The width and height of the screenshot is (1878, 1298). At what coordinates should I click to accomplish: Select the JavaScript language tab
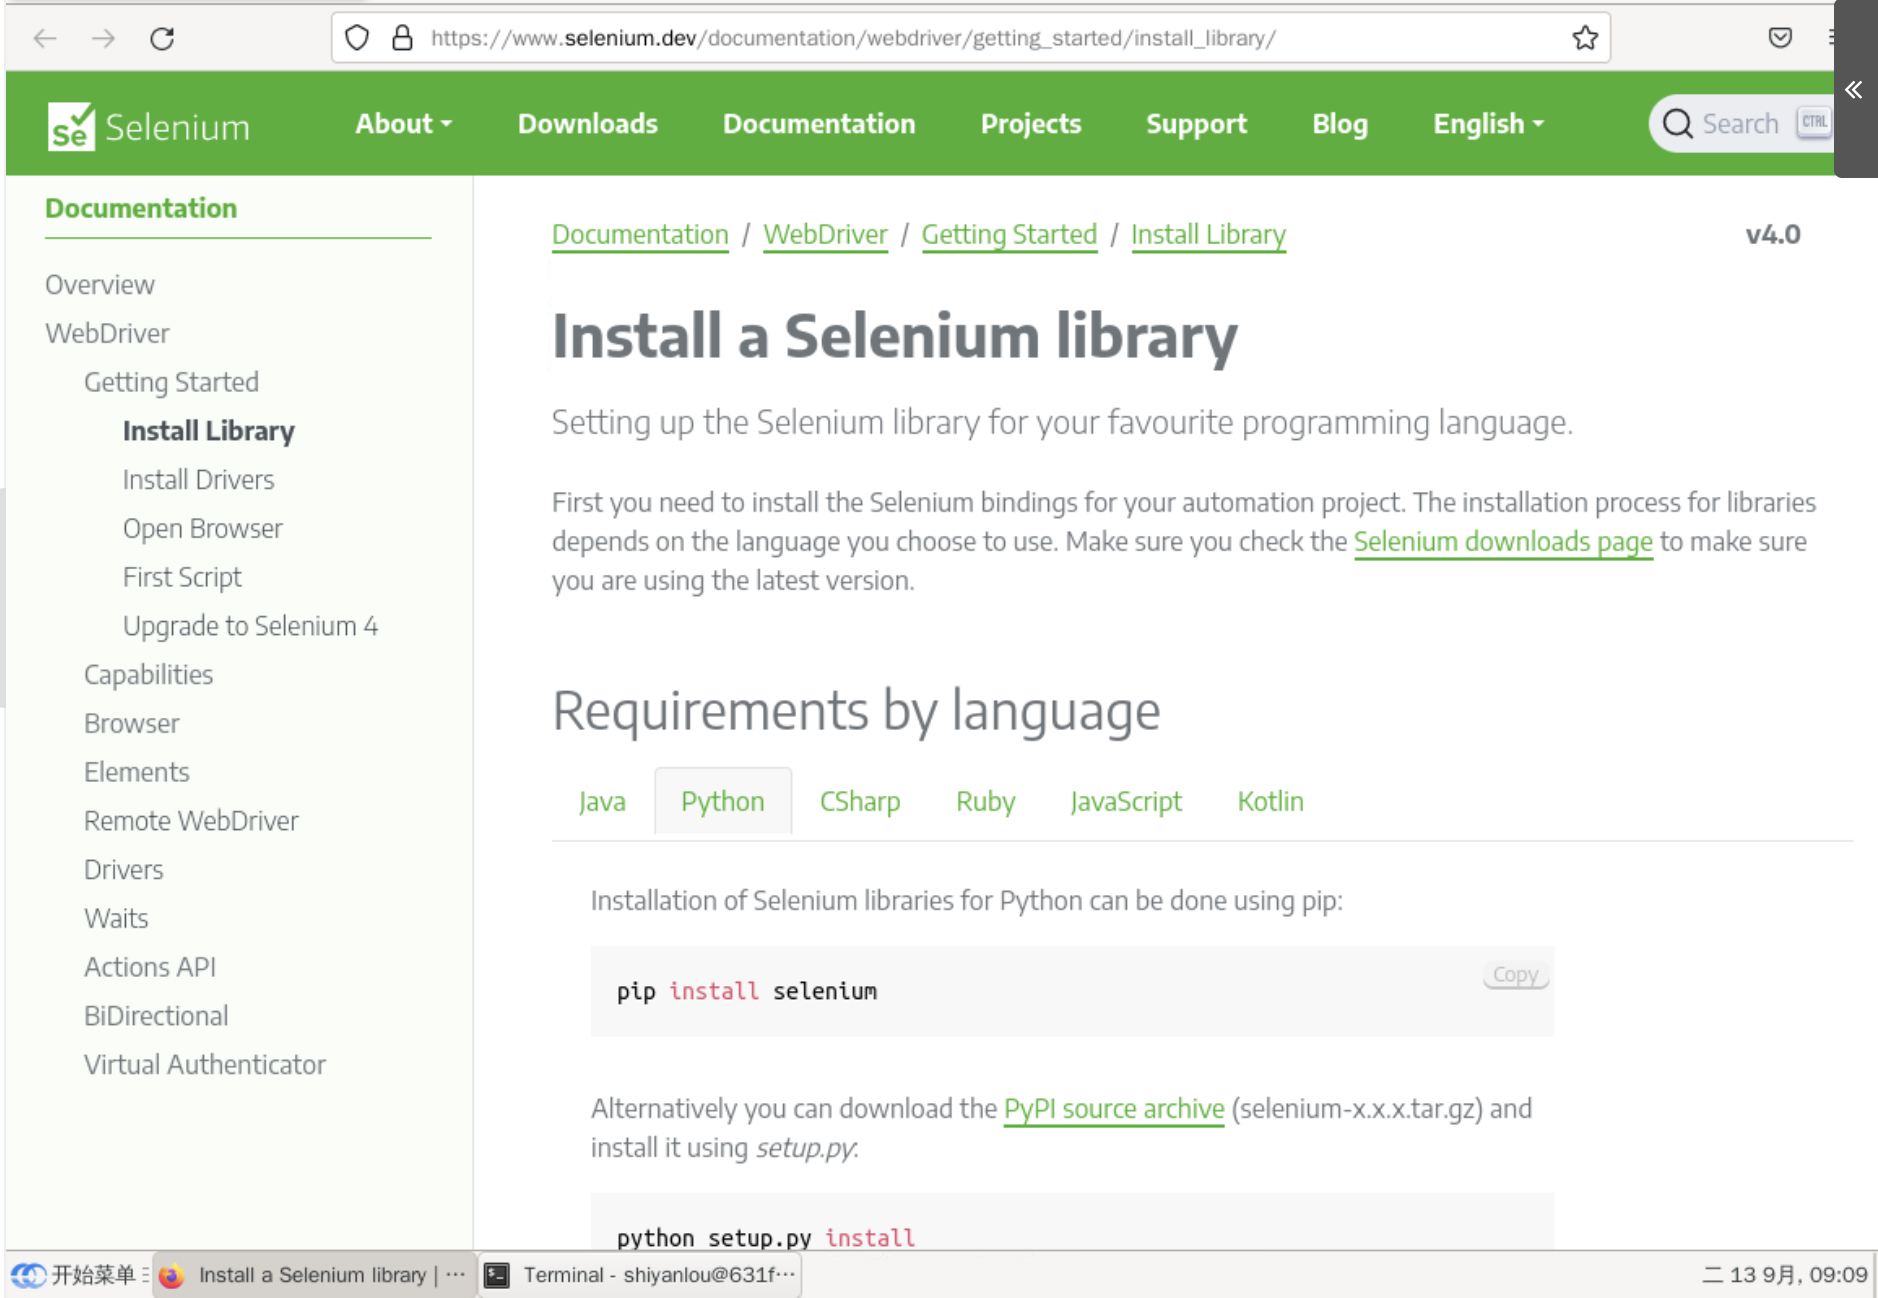tap(1126, 802)
